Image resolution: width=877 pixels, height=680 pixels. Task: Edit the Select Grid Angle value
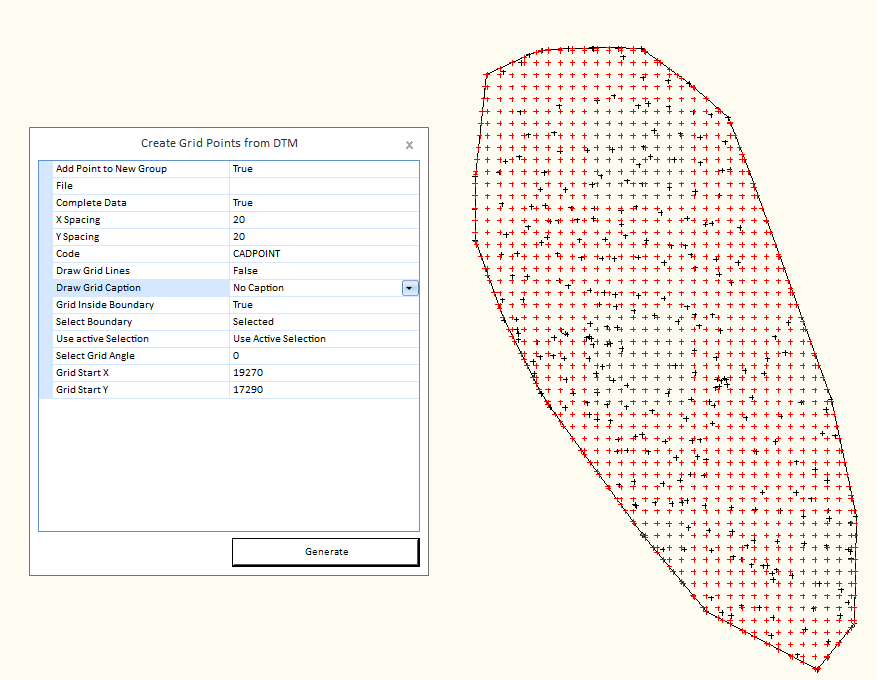tap(323, 356)
